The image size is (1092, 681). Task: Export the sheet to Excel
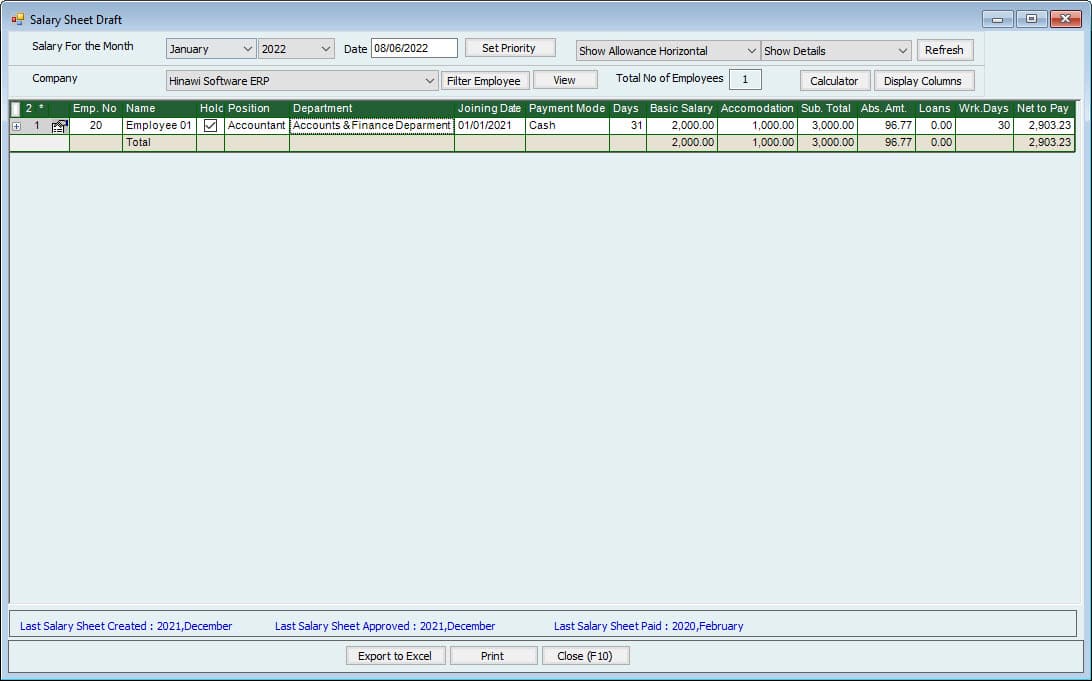(395, 656)
